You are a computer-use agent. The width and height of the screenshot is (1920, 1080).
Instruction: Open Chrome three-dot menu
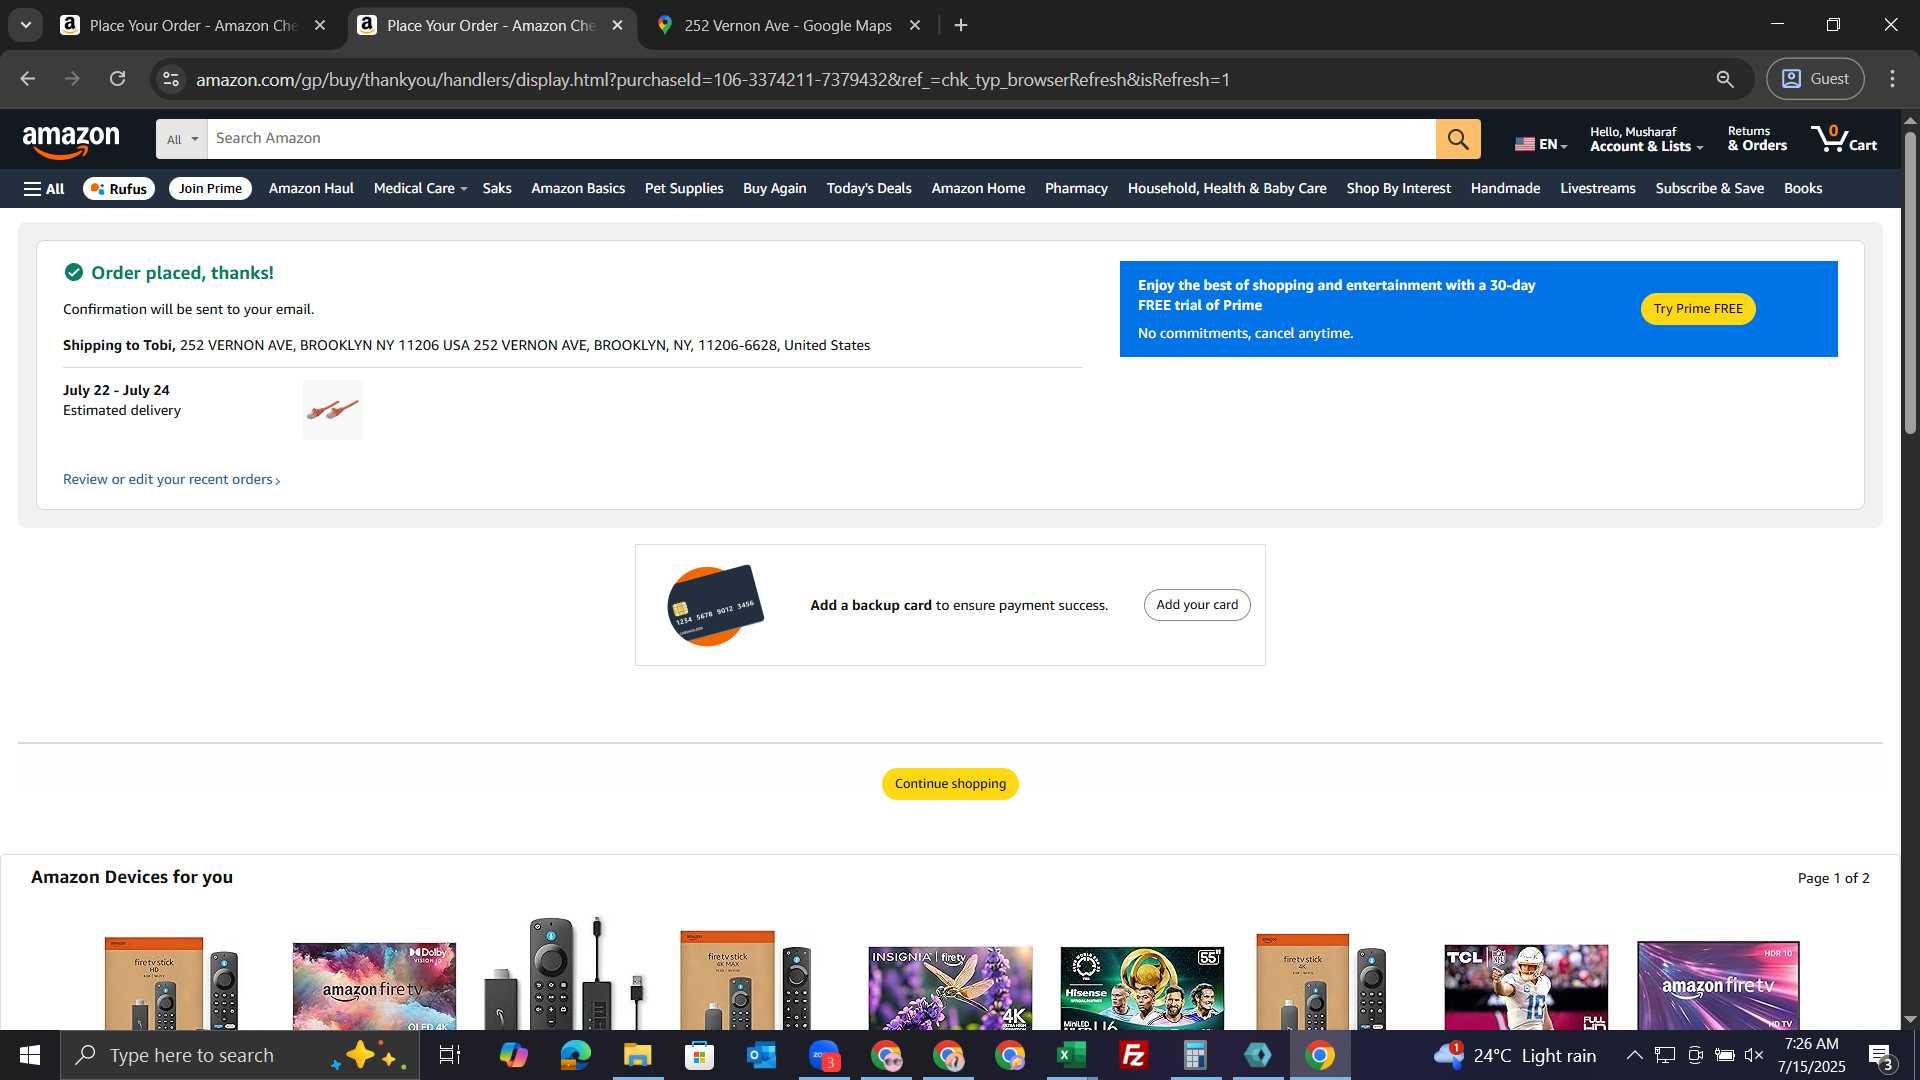1893,79
